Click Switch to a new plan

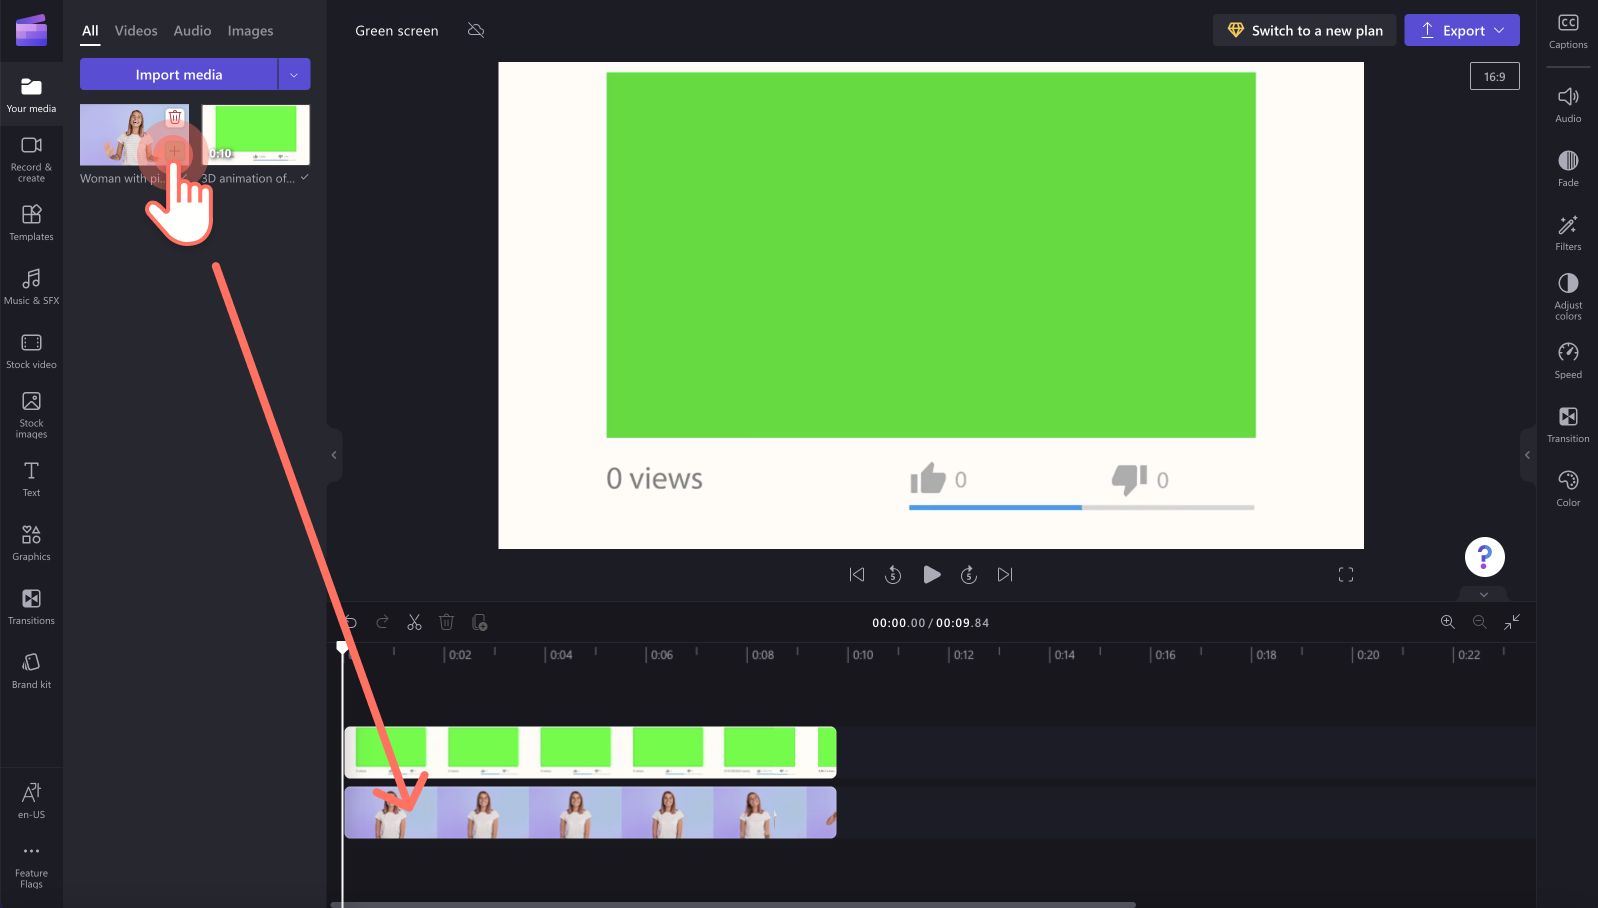[x=1304, y=30]
